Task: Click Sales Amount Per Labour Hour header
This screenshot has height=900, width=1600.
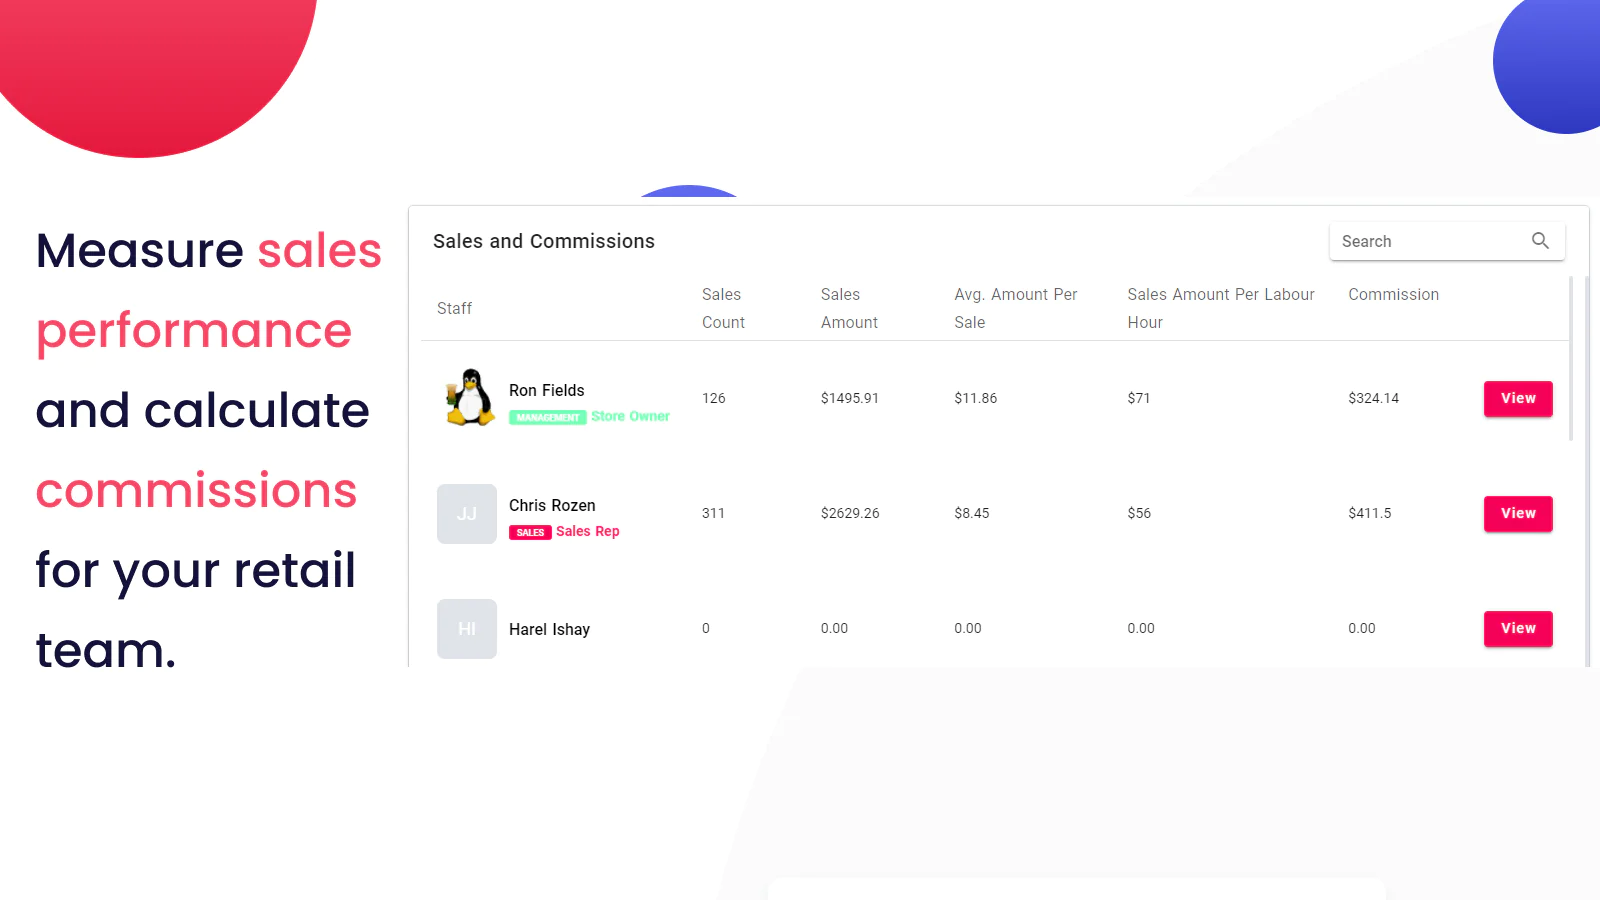Action: pos(1220,308)
